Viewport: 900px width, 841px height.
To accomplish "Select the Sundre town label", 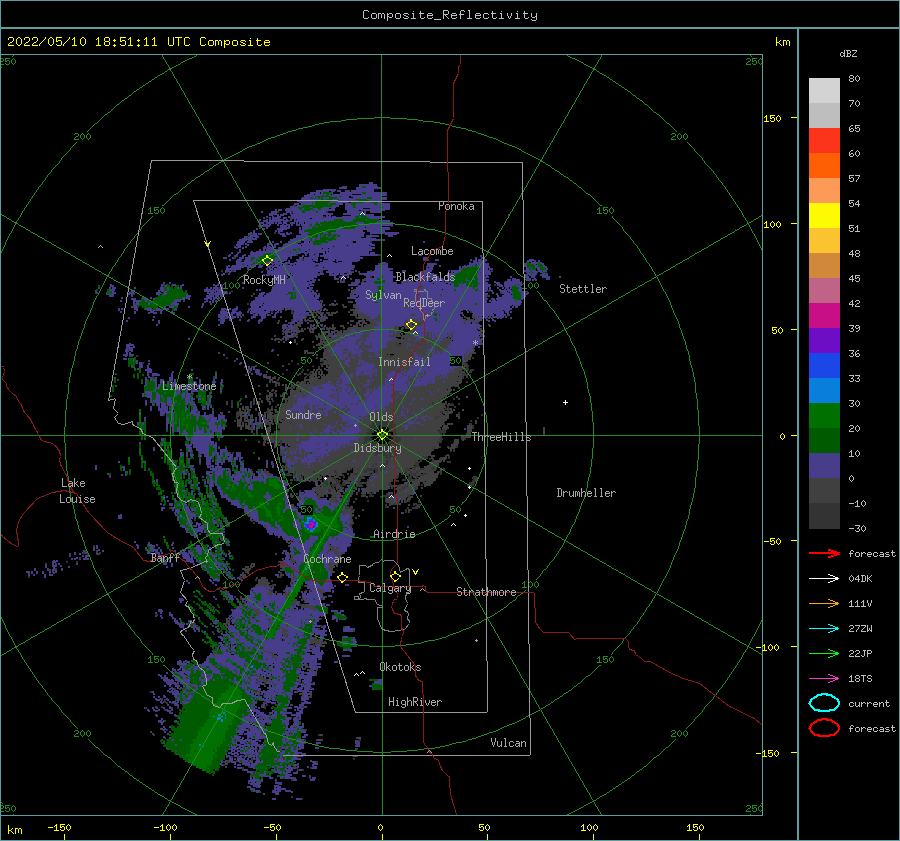I will pyautogui.click(x=303, y=414).
